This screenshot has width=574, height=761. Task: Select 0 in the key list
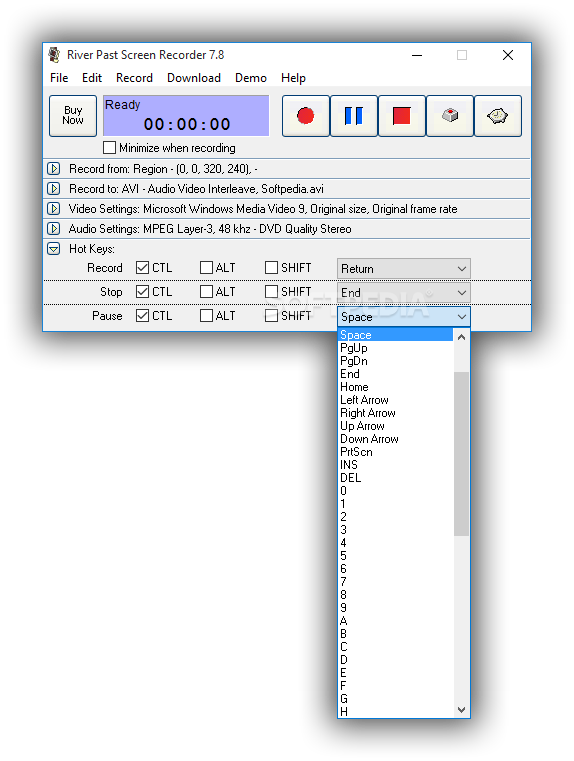[x=395, y=491]
